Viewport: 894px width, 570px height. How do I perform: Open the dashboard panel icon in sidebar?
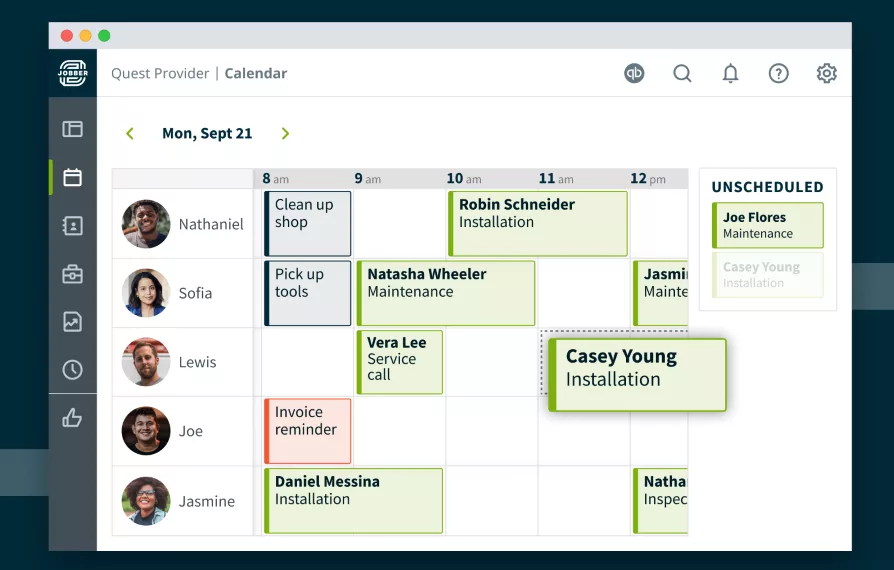[72, 129]
